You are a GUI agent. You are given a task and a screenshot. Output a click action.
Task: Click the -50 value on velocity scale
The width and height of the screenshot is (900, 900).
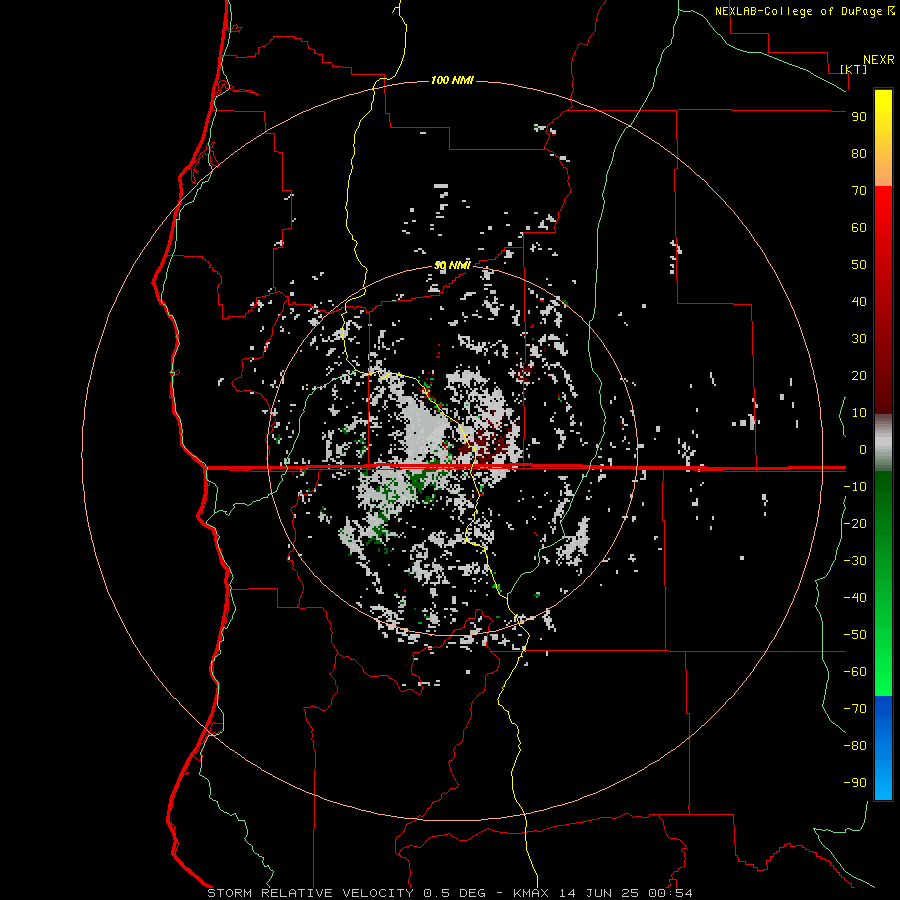pos(855,635)
